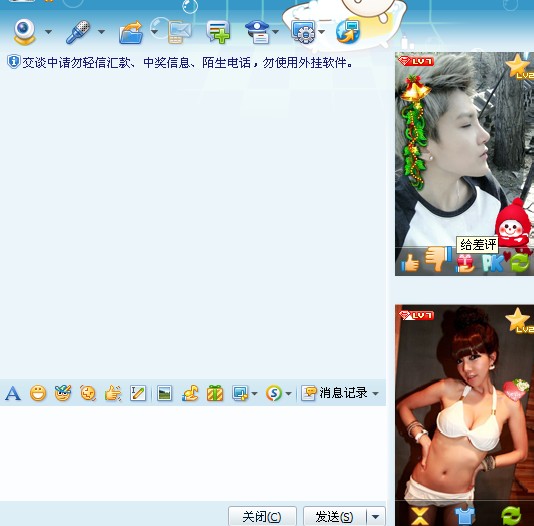Screen dimensions: 534x526
Task: Expand the send file dropdown arrow
Action: (154, 32)
